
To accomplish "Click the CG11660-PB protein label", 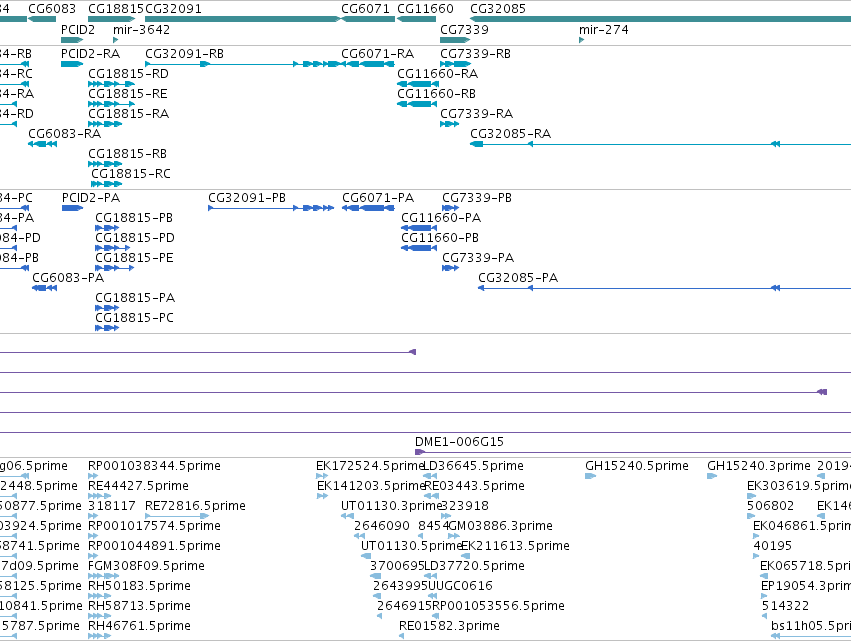I will point(440,238).
